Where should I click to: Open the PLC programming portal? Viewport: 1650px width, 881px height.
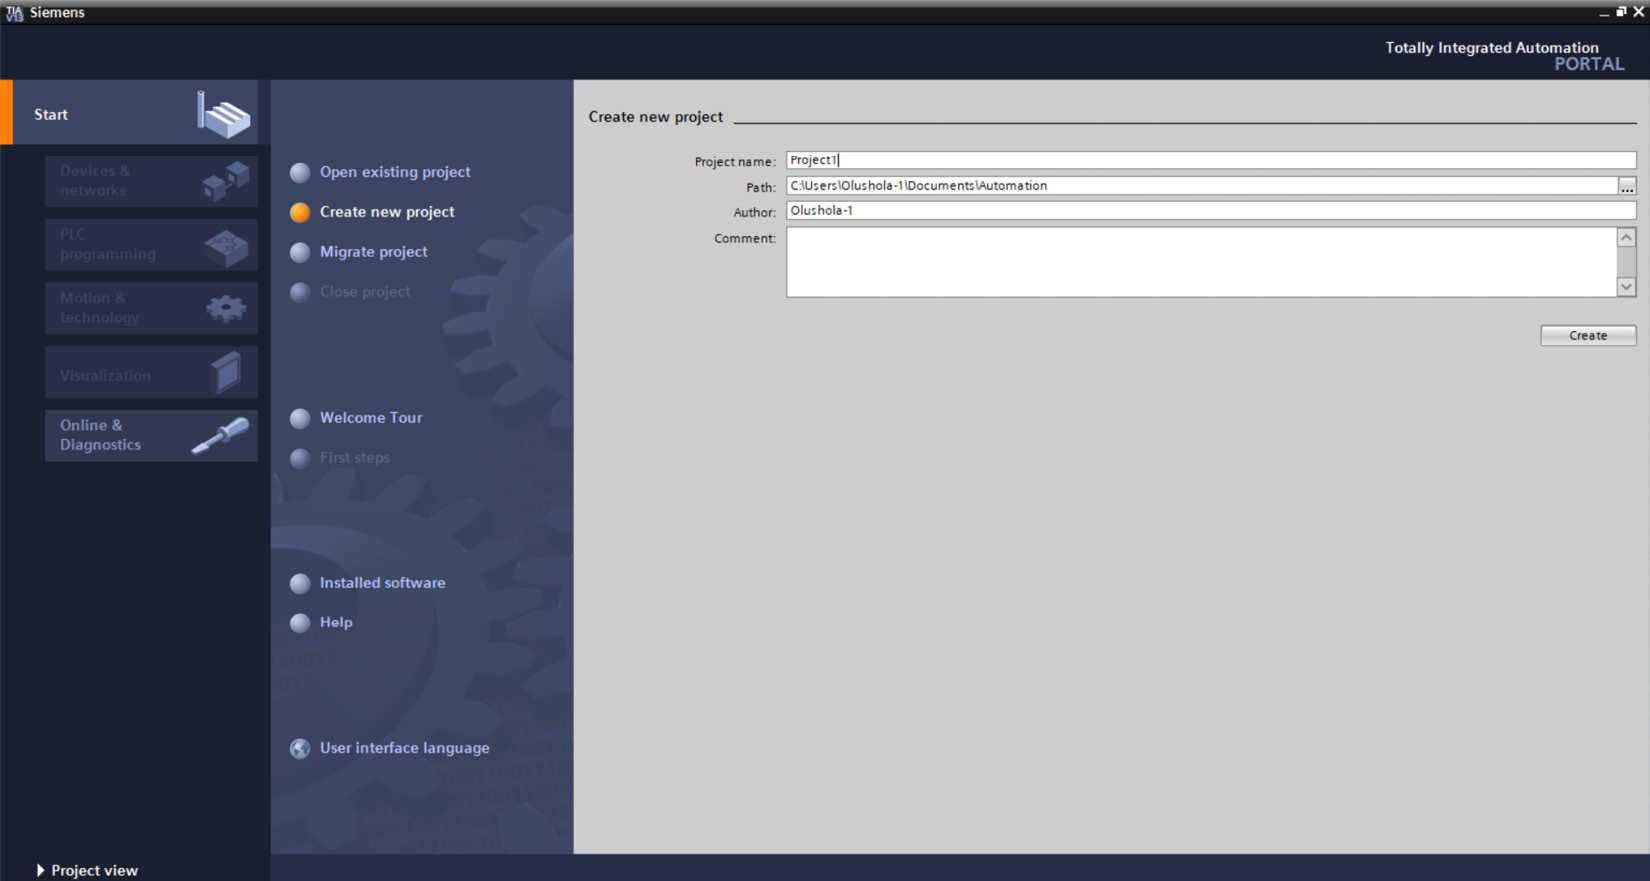151,245
